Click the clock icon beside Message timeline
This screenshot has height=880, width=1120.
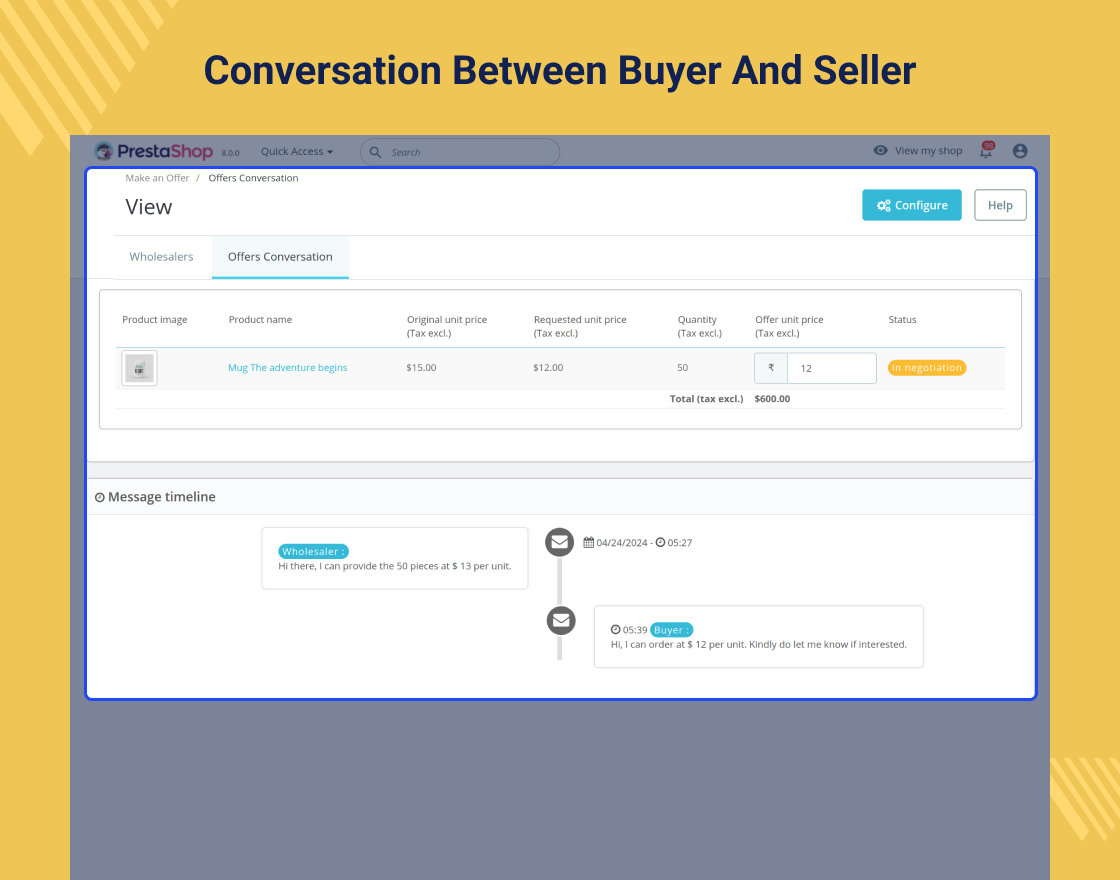(99, 498)
